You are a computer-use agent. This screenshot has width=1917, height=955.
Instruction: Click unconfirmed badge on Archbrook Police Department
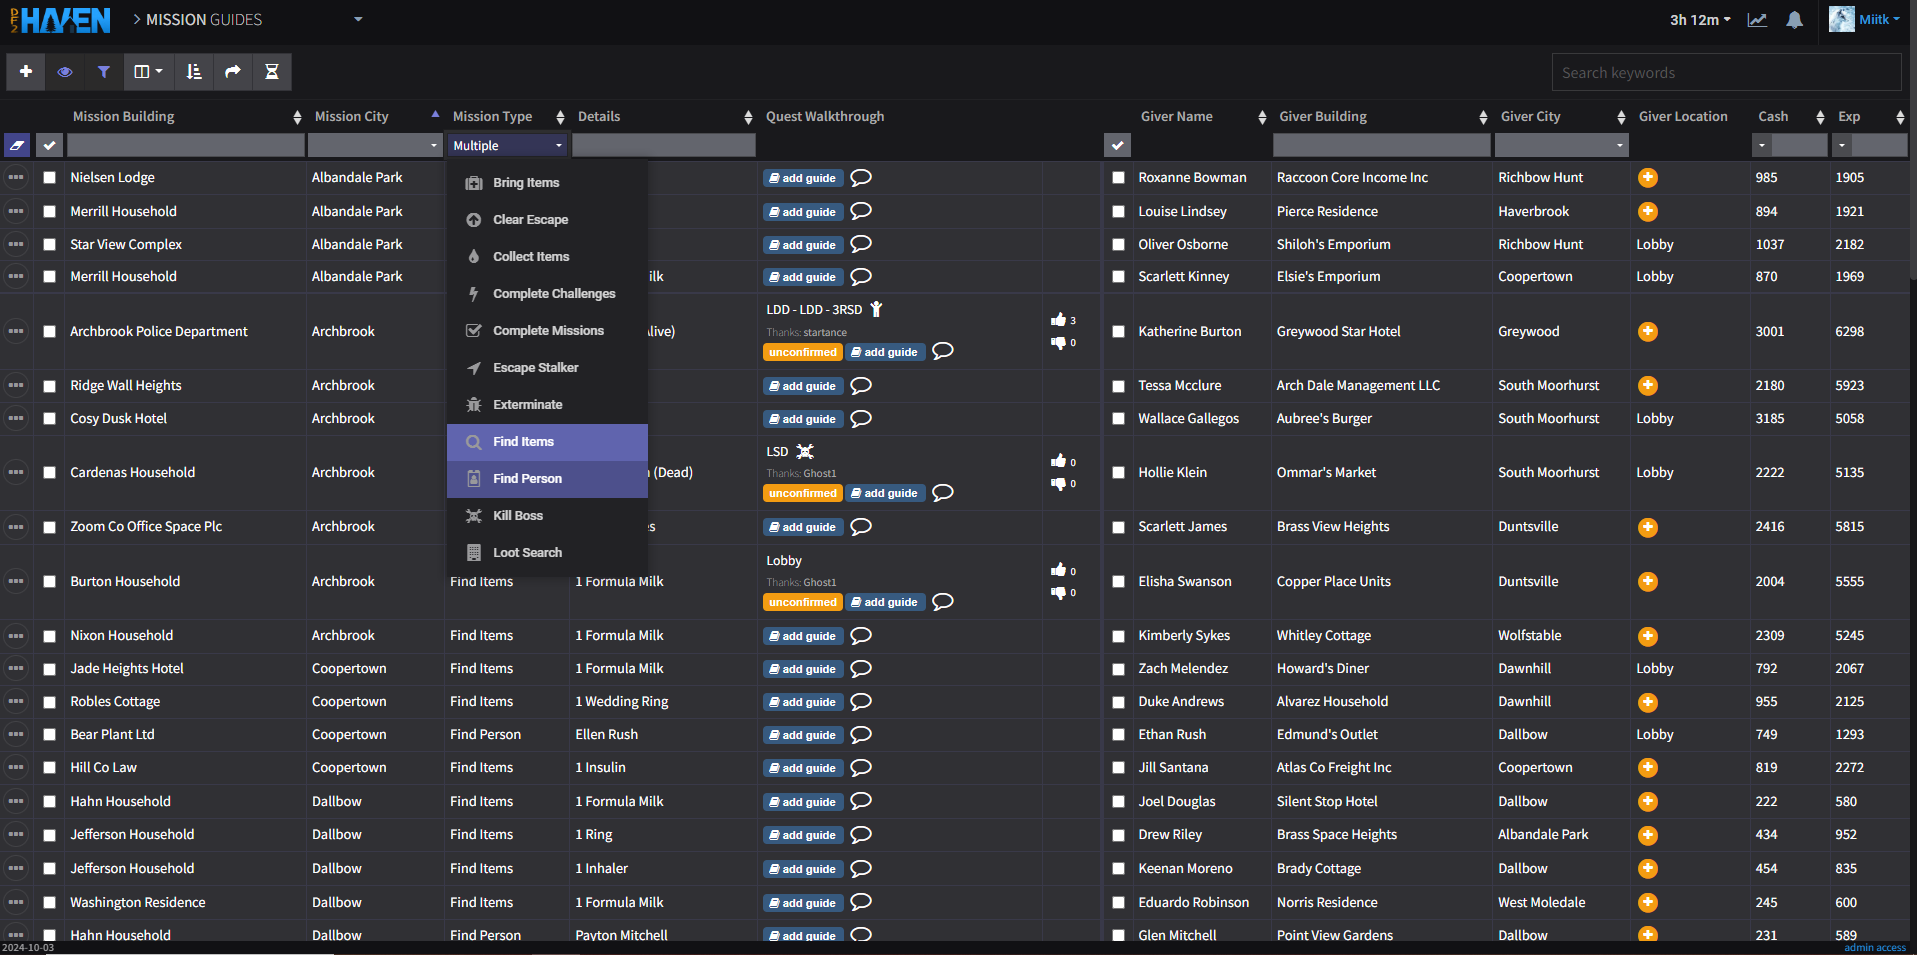point(802,352)
